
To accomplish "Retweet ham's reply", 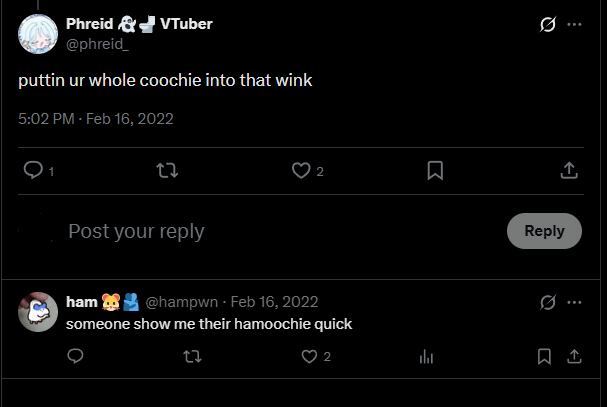I will point(192,356).
